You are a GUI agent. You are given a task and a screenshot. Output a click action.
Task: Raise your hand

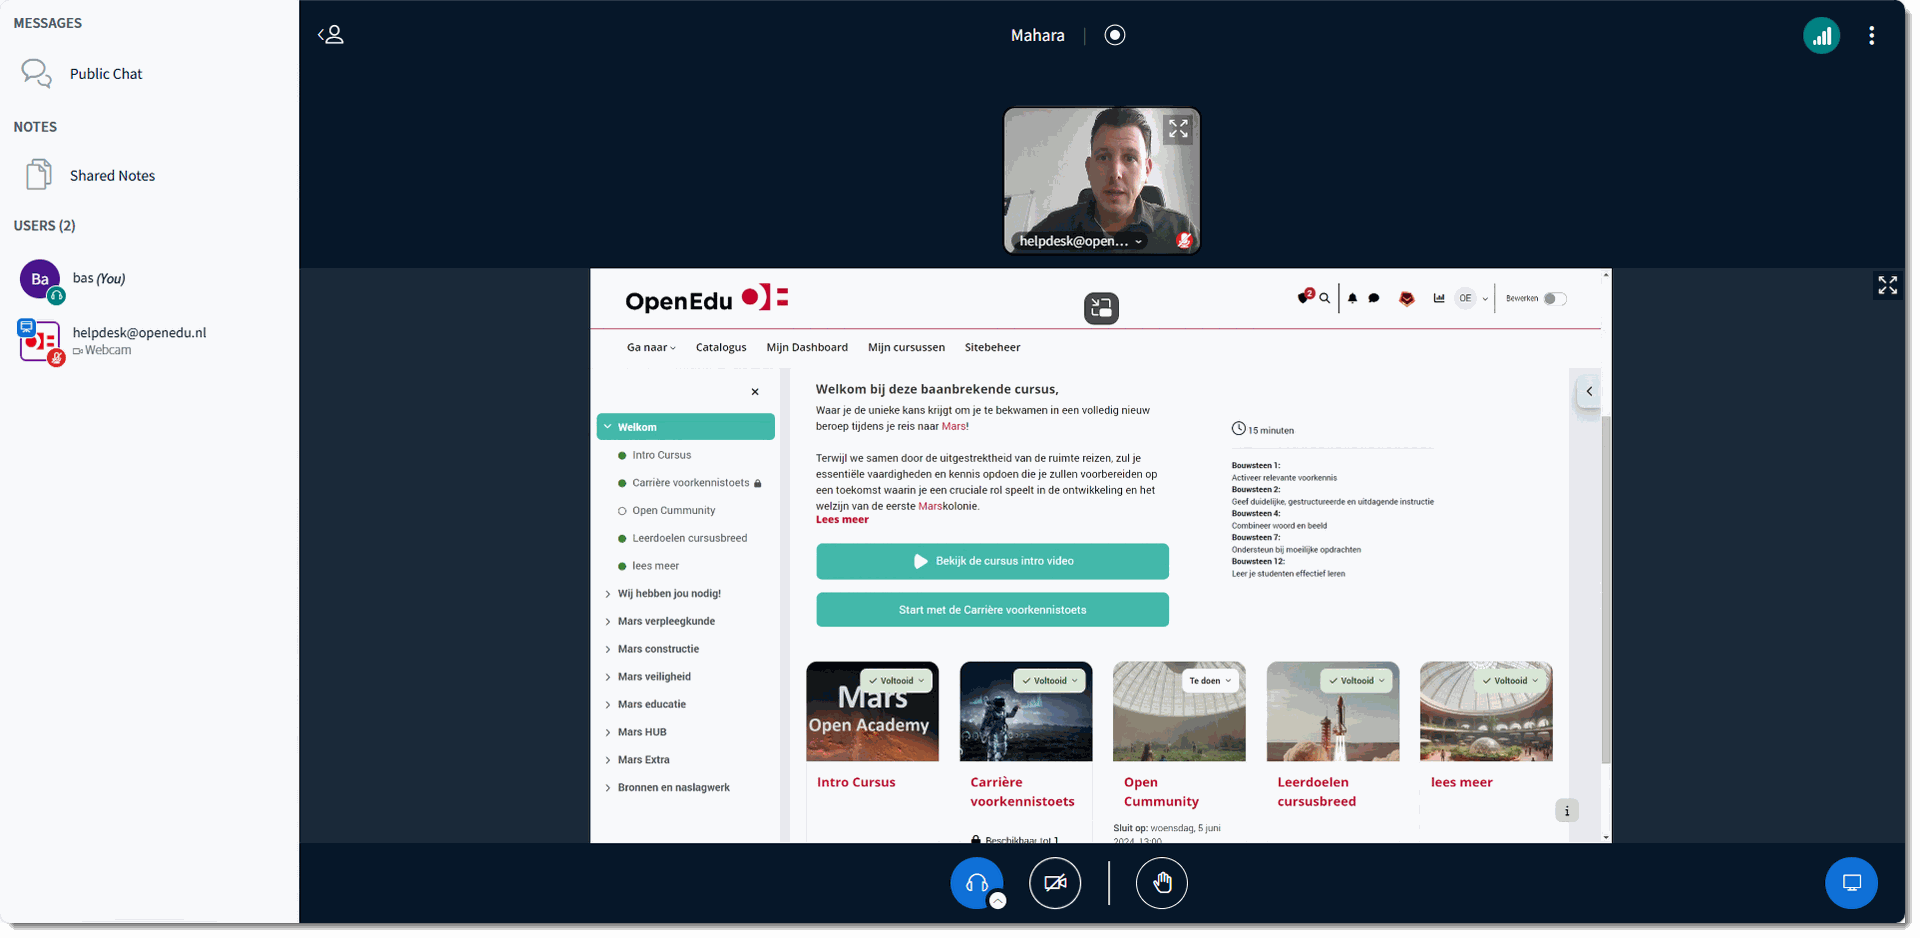[x=1161, y=883]
